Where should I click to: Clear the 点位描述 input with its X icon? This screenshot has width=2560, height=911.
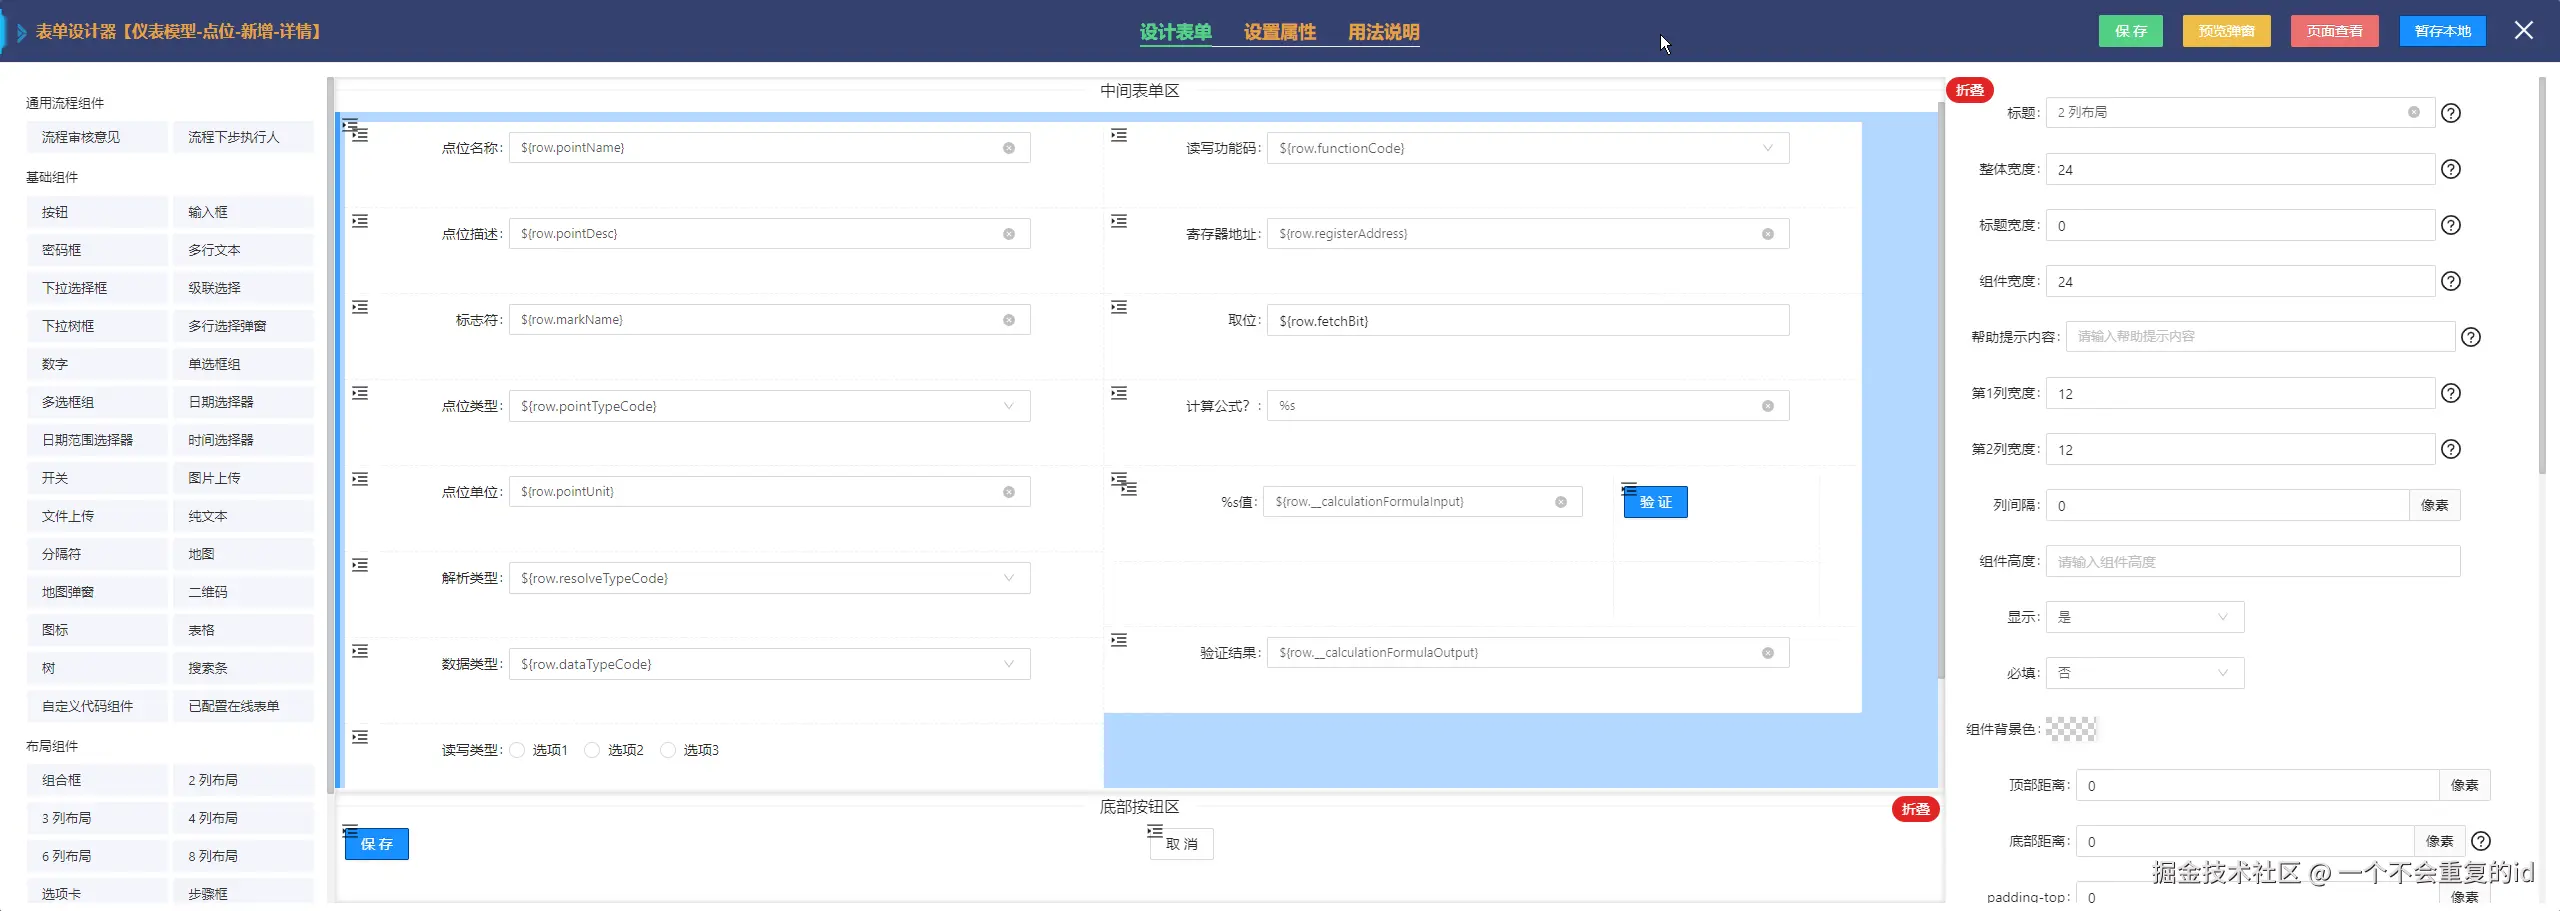click(x=1009, y=234)
